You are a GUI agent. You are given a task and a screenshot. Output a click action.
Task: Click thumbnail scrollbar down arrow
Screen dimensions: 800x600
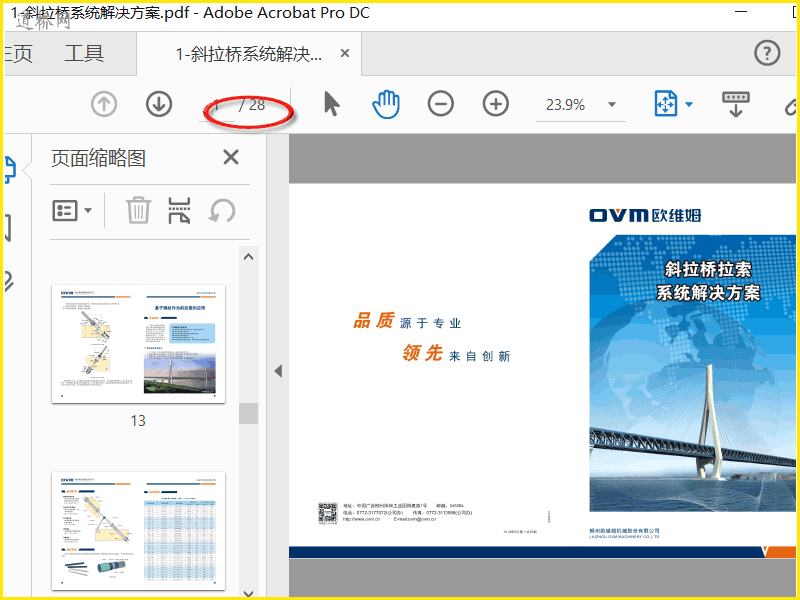pyautogui.click(x=248, y=593)
